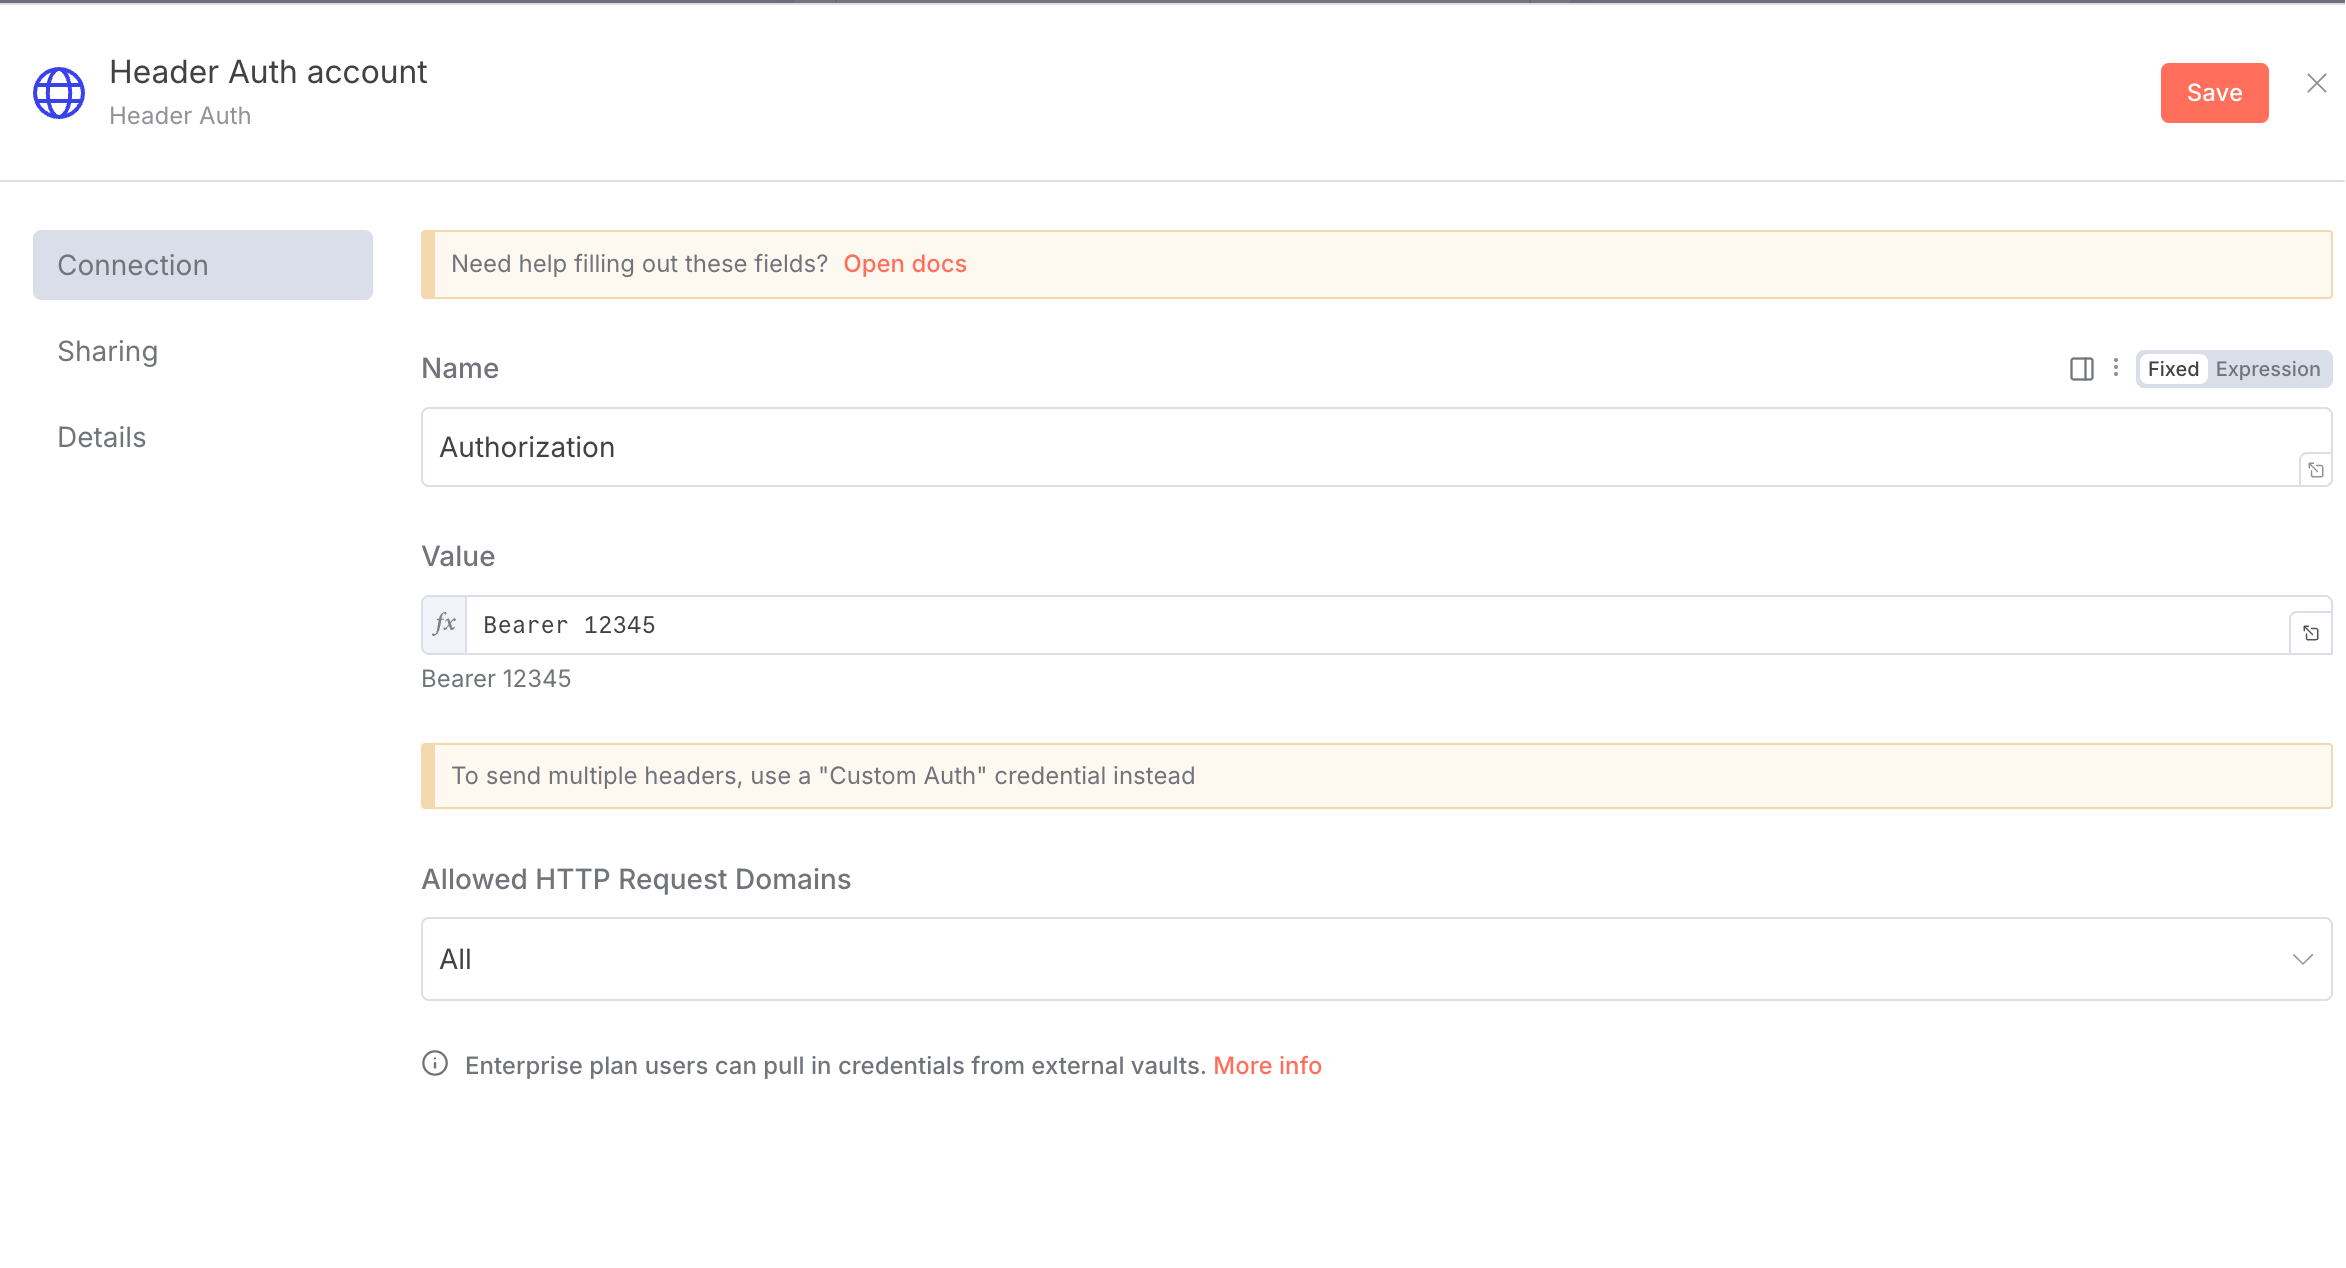Click the fx expression icon in Value
The width and height of the screenshot is (2346, 1268).
[x=444, y=625]
